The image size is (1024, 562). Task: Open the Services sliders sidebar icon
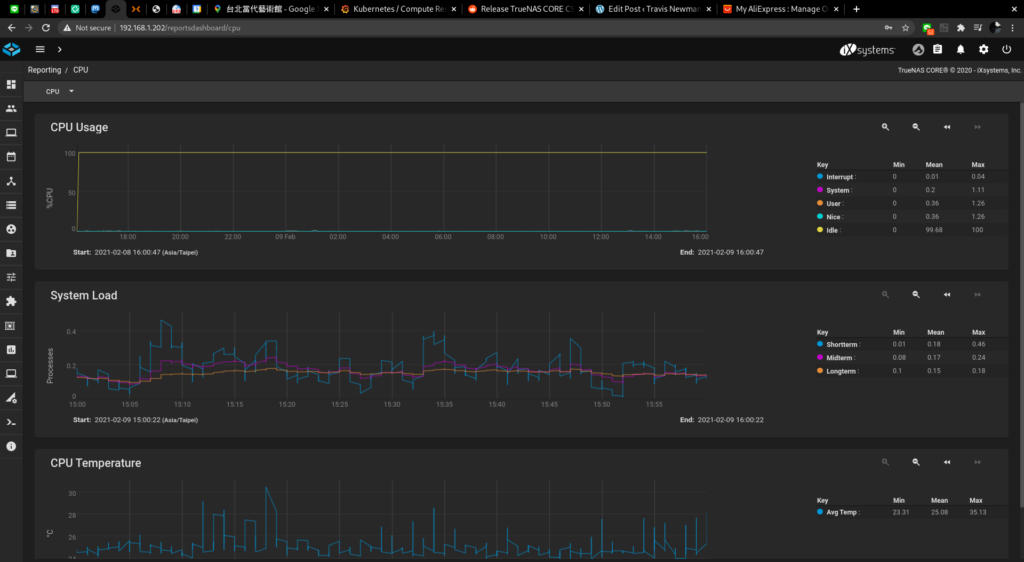click(x=11, y=277)
